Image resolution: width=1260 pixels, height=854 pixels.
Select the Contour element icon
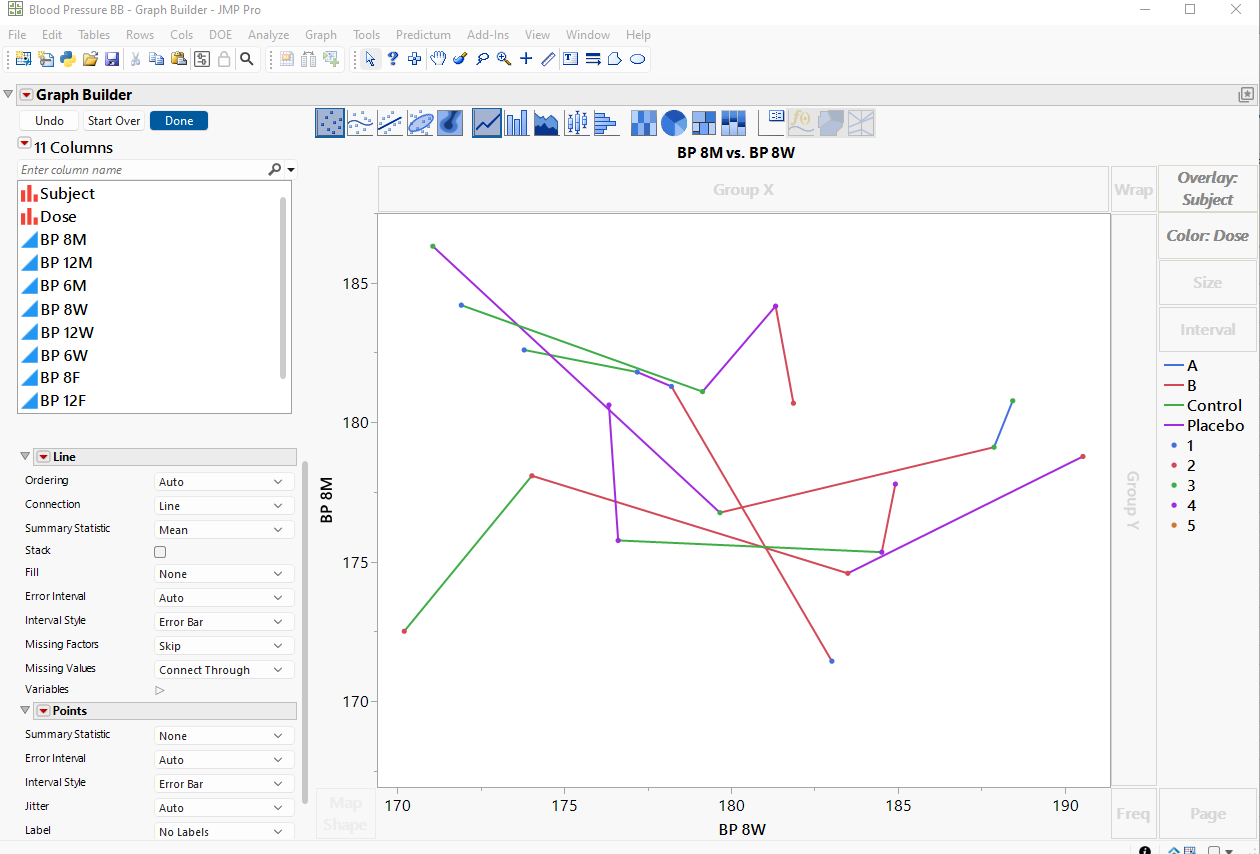coord(450,123)
